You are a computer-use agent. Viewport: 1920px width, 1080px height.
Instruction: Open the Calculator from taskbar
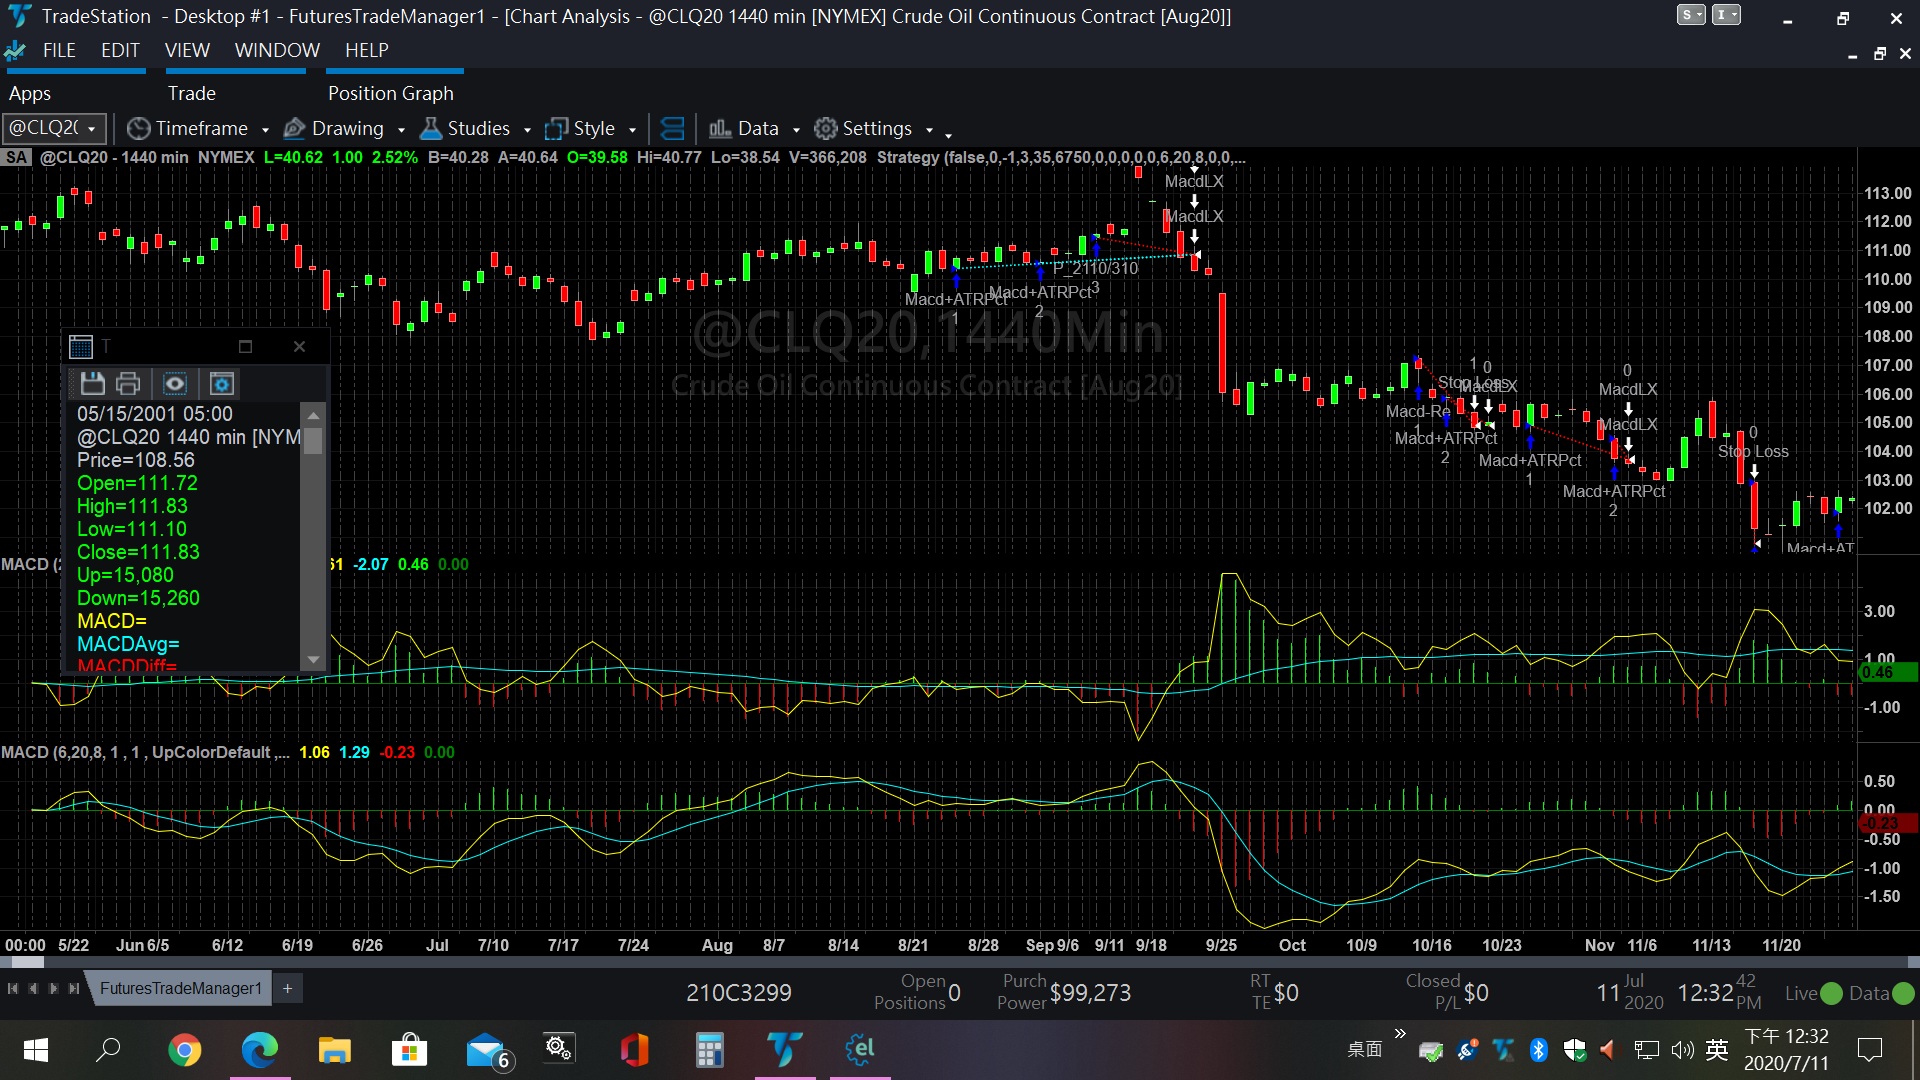(710, 1050)
